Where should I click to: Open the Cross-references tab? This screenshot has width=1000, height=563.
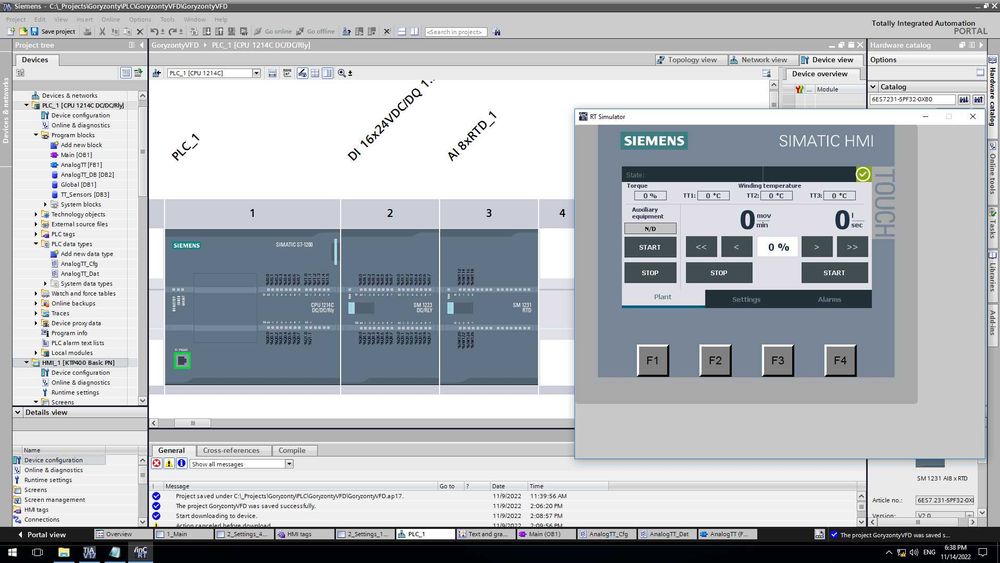click(231, 450)
